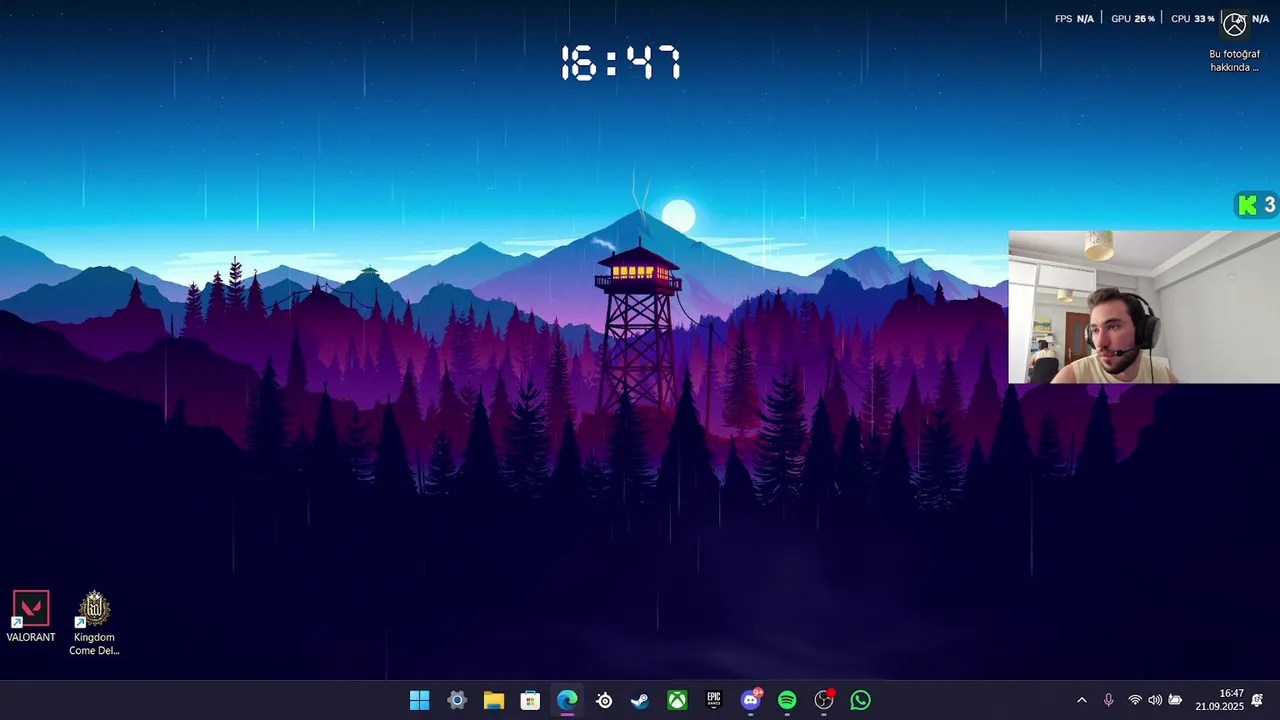Viewport: 1280px width, 720px height.
Task: Click the microphone tray icon
Action: pyautogui.click(x=1108, y=700)
